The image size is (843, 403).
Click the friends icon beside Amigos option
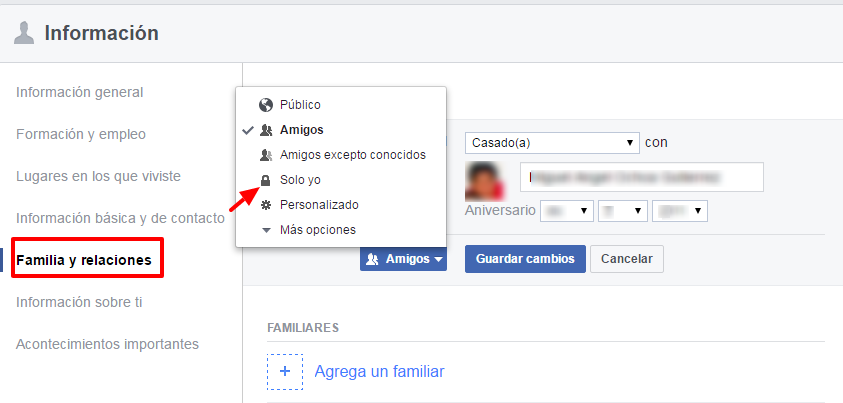tap(265, 130)
